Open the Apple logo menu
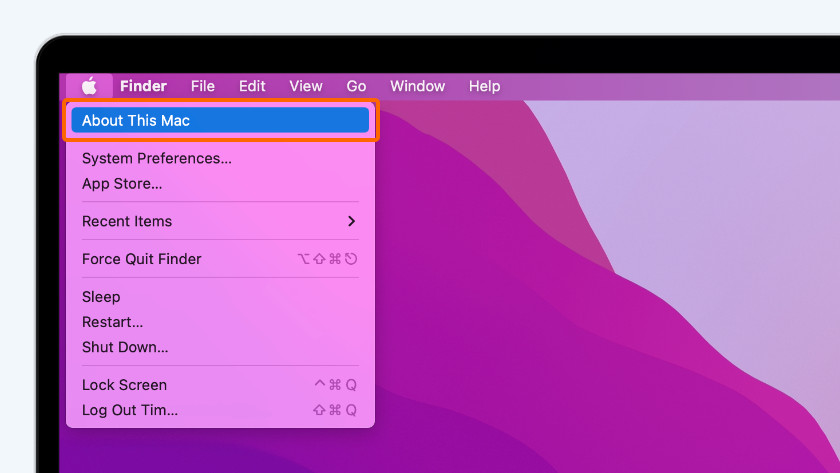This screenshot has width=840, height=473. 89,86
